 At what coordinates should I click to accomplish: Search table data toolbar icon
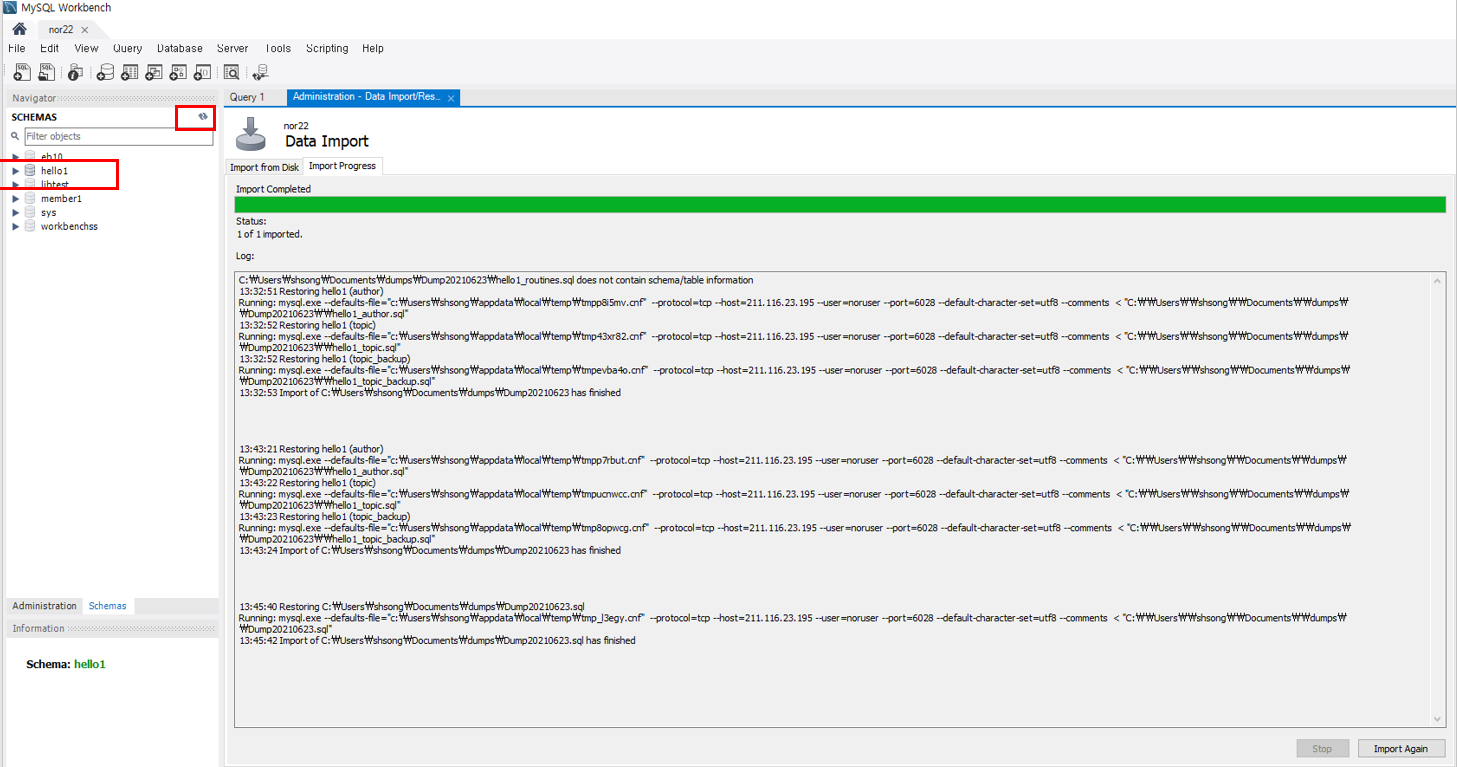(232, 72)
